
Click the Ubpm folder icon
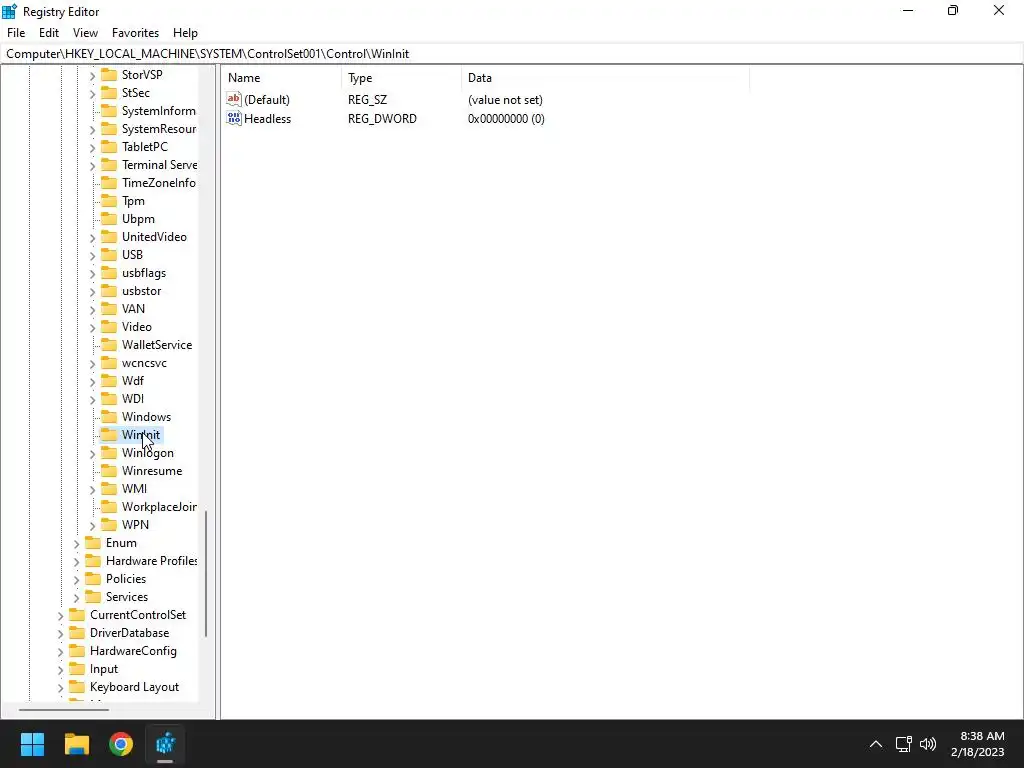(109, 219)
